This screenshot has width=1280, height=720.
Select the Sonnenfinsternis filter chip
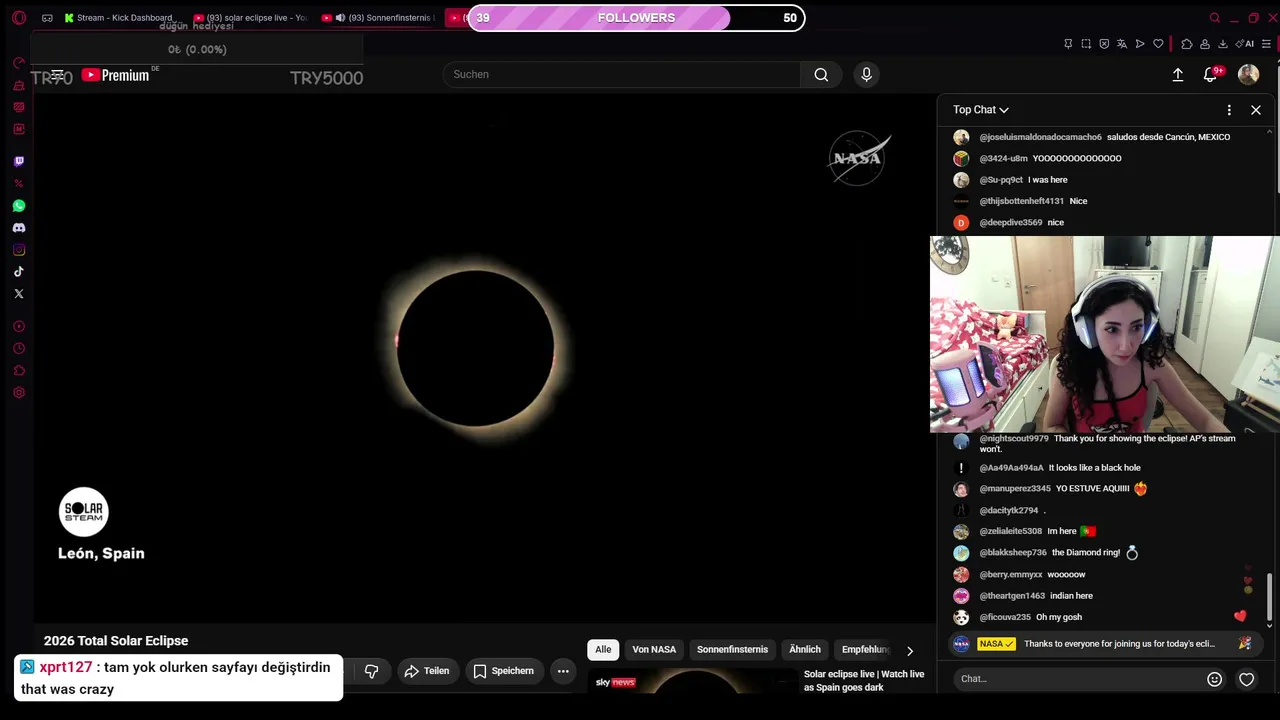click(732, 650)
